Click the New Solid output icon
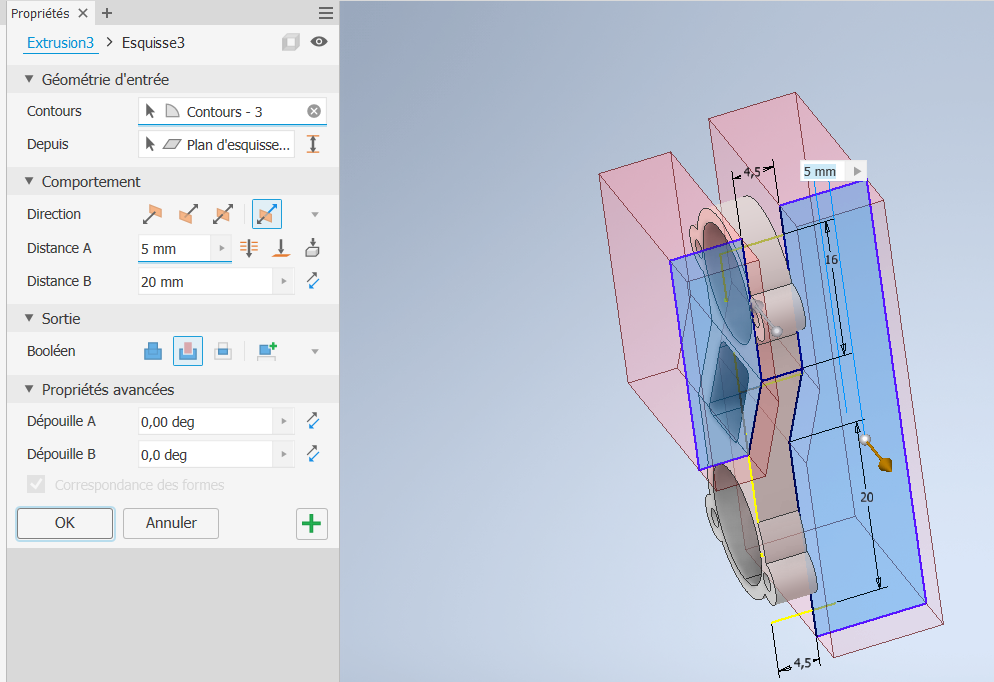Viewport: 994px width, 682px height. coord(267,351)
